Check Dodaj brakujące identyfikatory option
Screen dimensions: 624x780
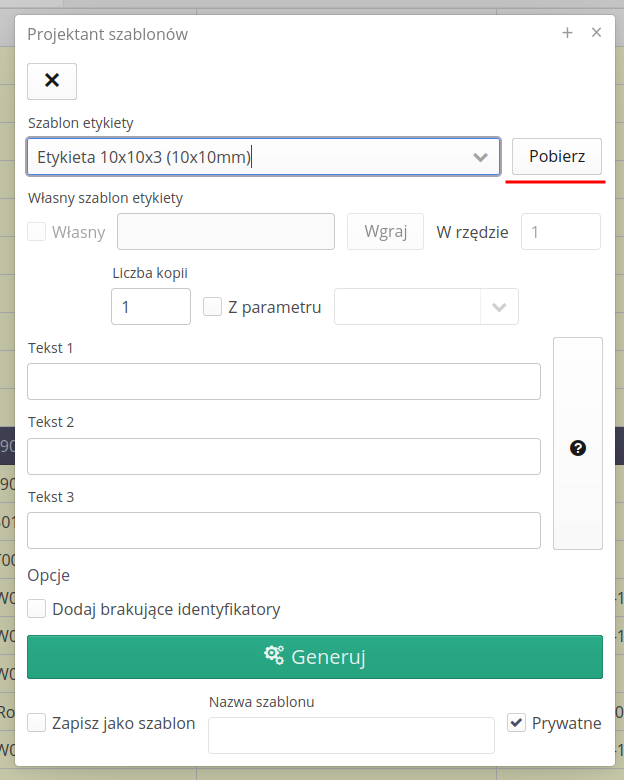tap(37, 609)
